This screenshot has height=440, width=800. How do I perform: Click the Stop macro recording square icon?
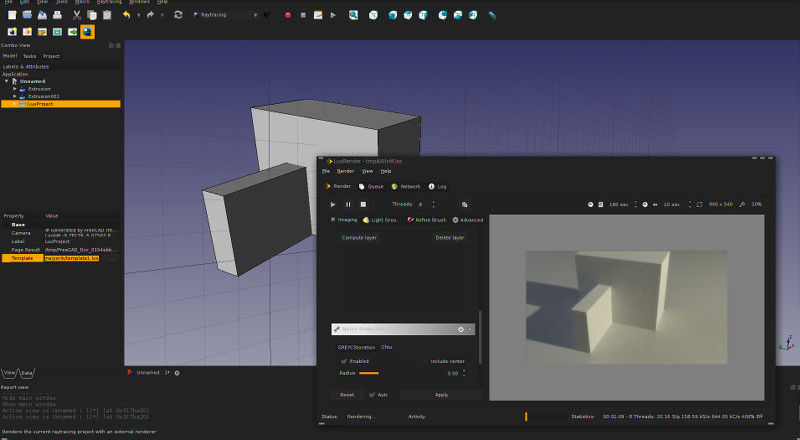(303, 15)
